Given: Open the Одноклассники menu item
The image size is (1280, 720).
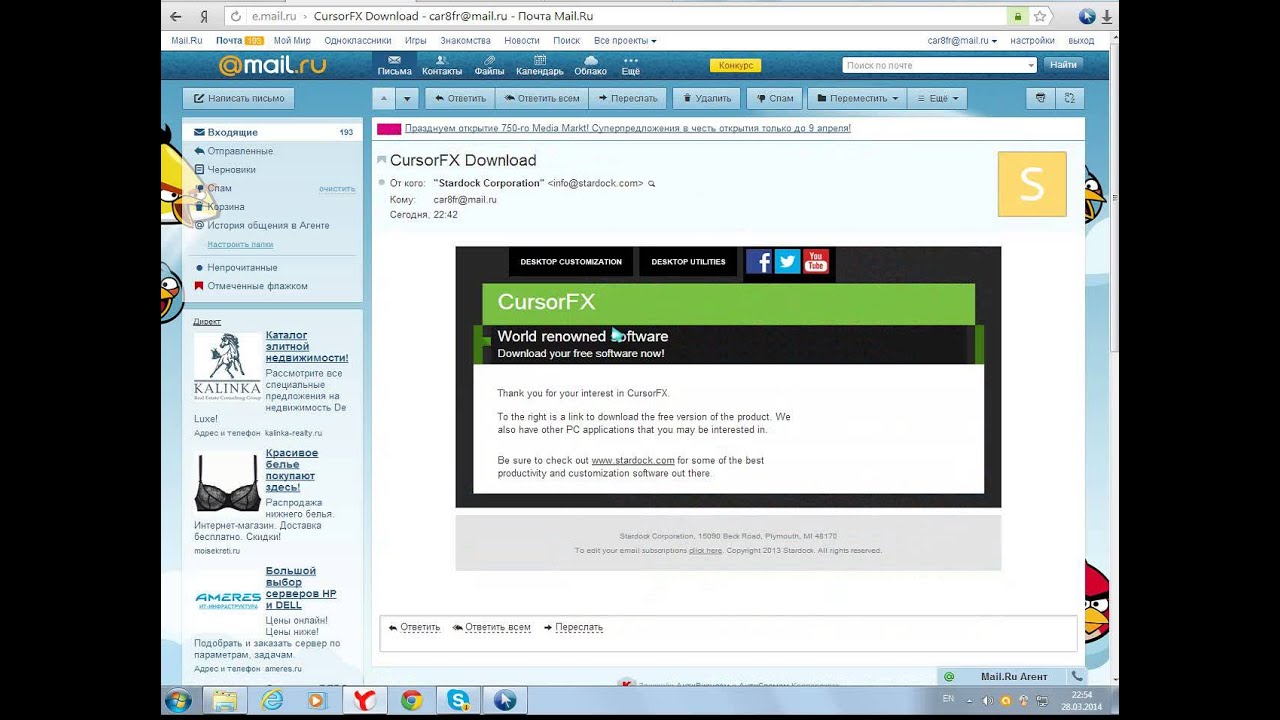Looking at the screenshot, I should (358, 41).
